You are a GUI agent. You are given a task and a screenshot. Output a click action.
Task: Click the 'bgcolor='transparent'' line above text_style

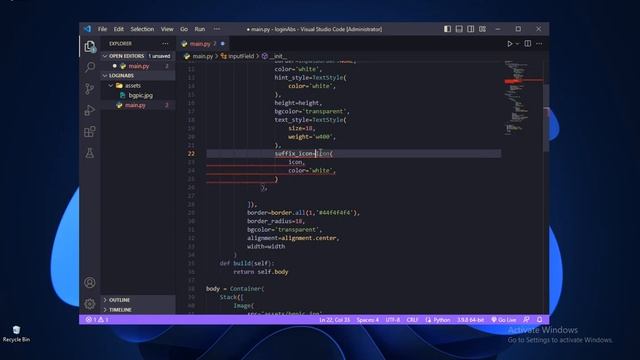pyautogui.click(x=312, y=111)
